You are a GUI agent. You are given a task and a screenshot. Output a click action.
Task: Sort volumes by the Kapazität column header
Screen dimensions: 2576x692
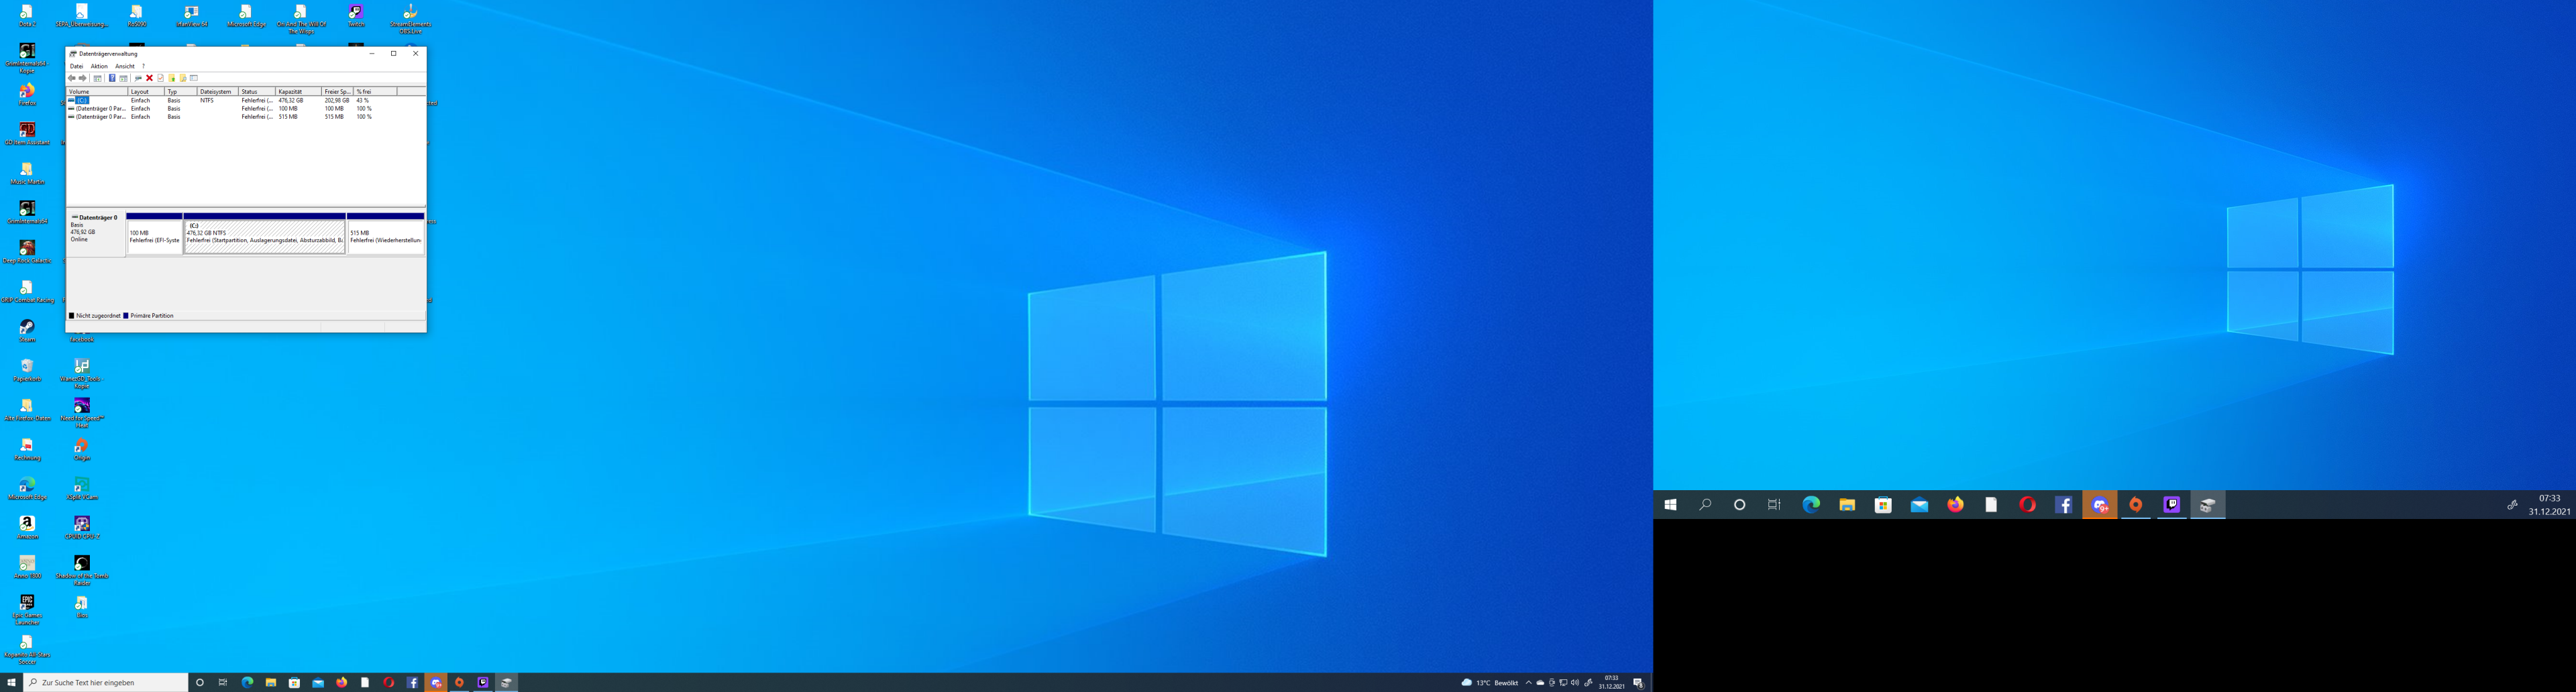click(298, 92)
